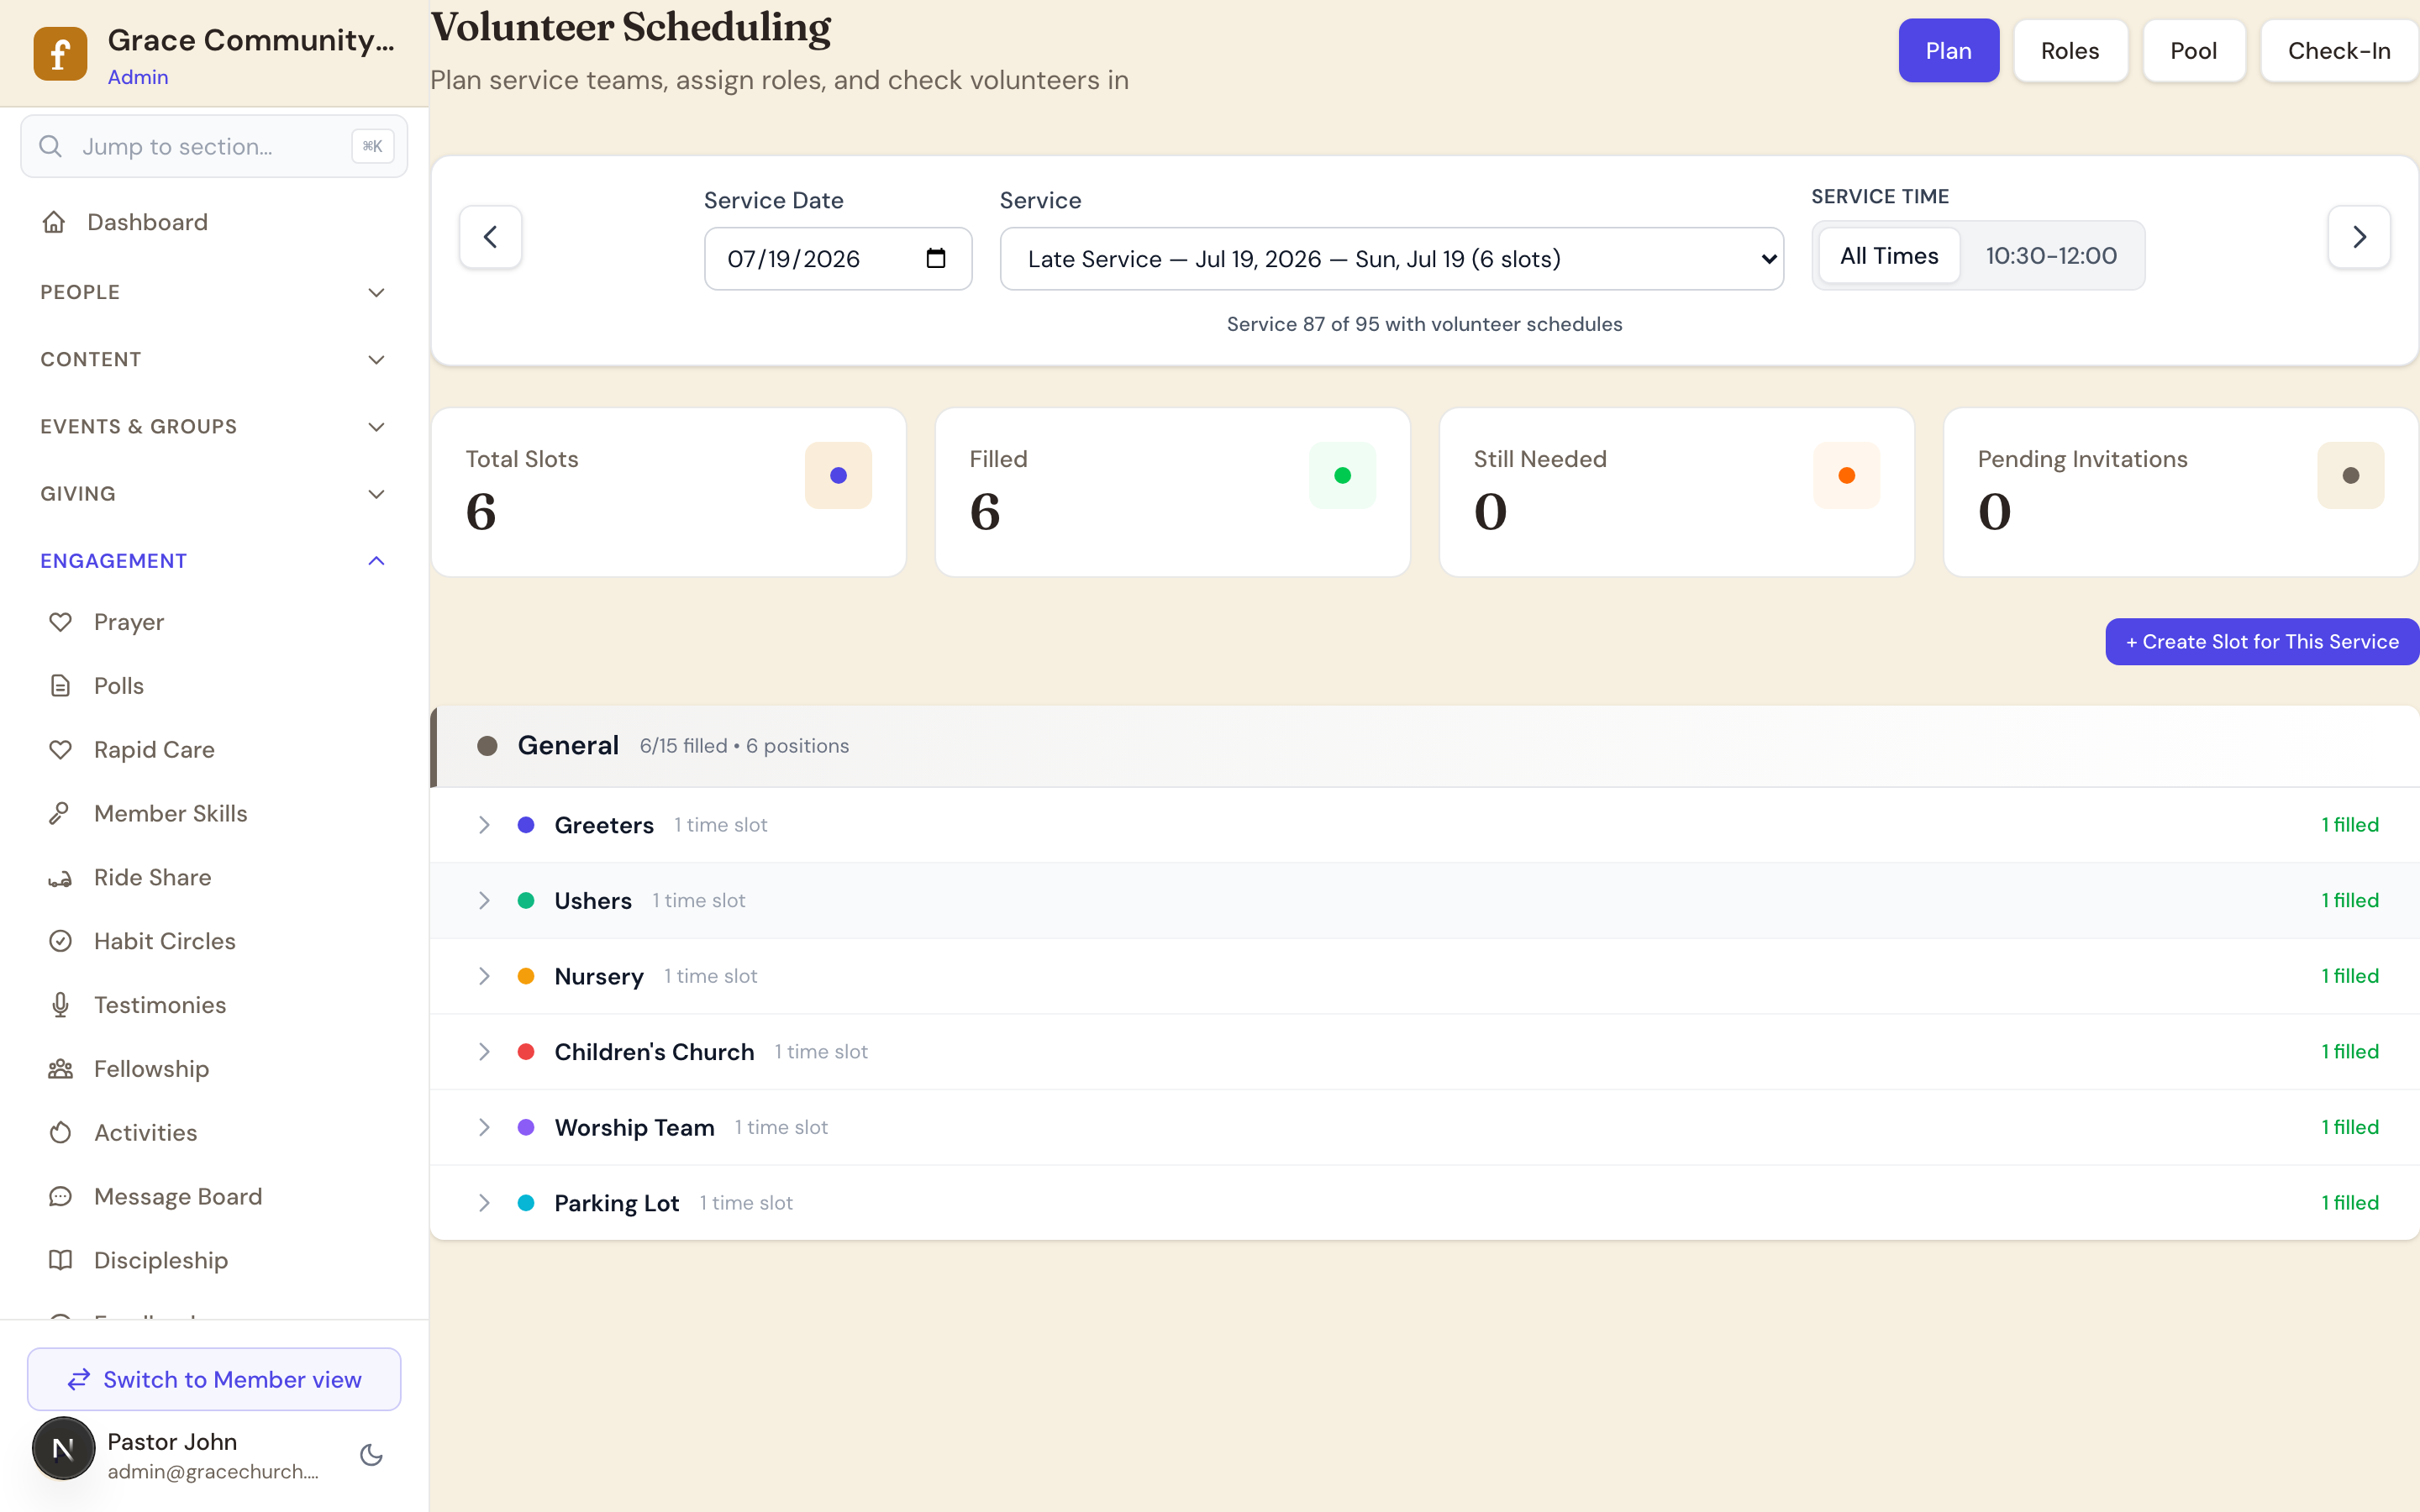This screenshot has width=2420, height=1512.
Task: Click the Service Date input field
Action: coord(838,259)
